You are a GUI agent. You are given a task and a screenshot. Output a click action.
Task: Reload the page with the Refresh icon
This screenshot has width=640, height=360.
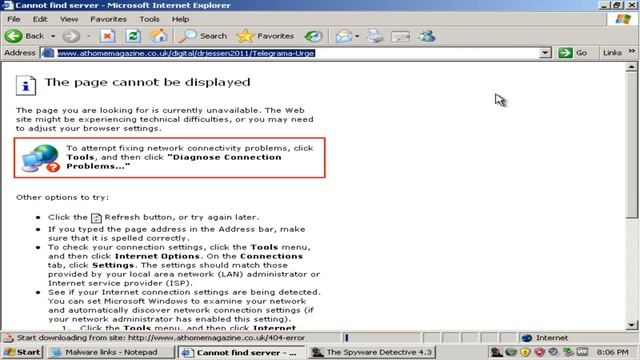click(133, 36)
